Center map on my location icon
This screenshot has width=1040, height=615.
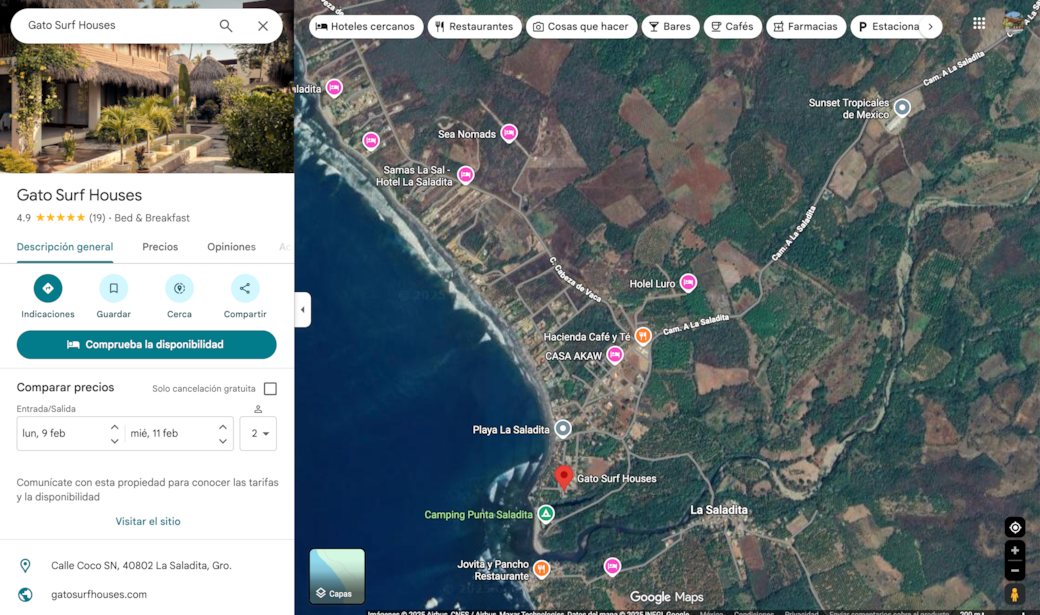[x=1015, y=528]
